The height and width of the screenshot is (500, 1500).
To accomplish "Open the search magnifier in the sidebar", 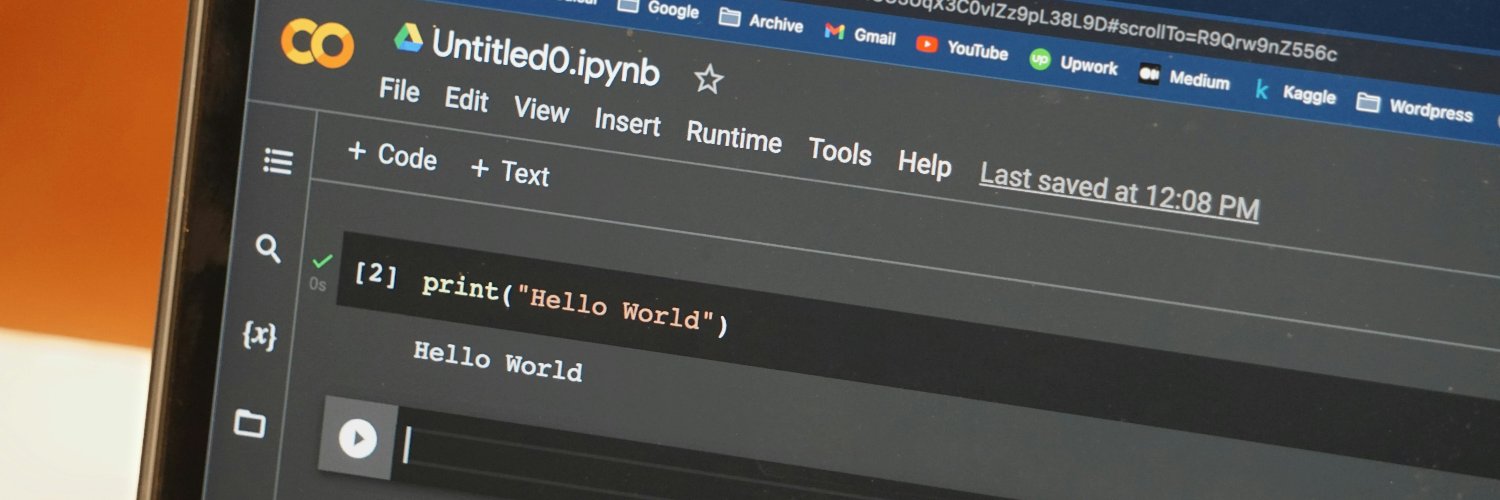I will (268, 248).
